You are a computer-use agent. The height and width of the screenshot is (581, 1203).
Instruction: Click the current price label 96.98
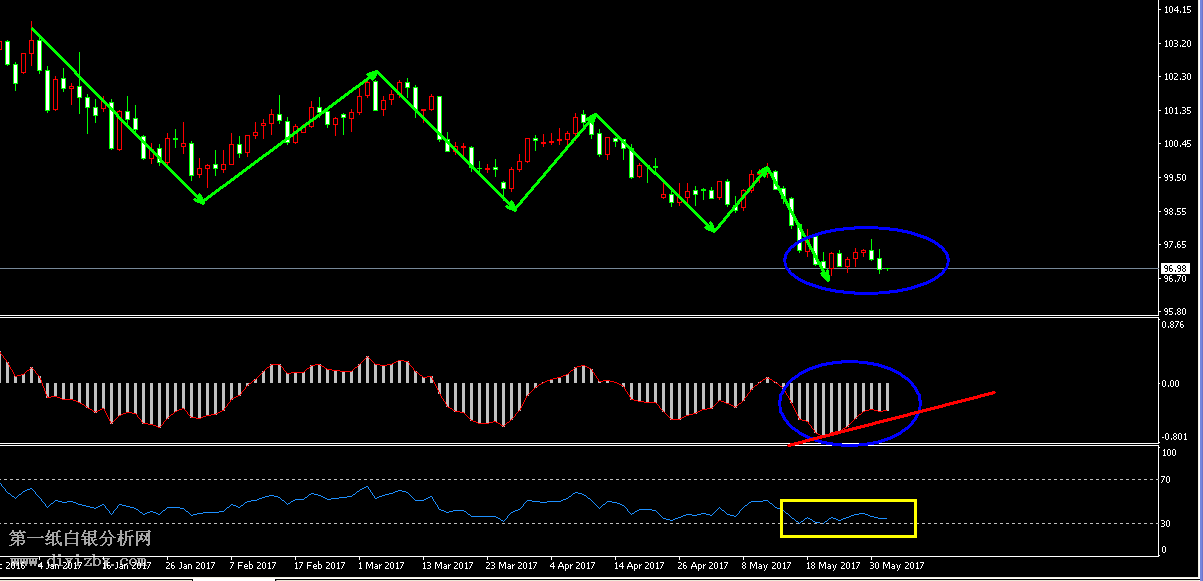[1175, 269]
